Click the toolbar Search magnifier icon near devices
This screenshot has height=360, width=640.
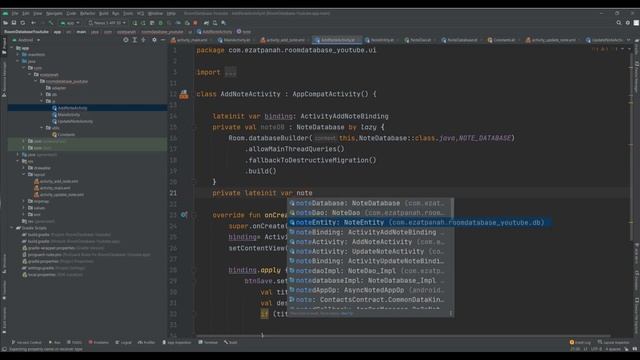pyautogui.click(x=224, y=23)
